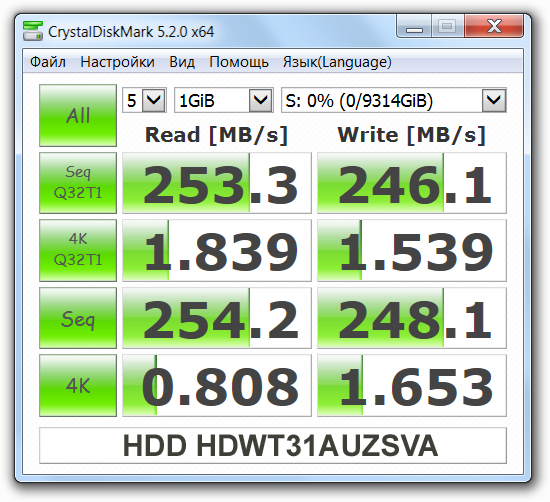550x502 pixels.
Task: Run the plain 4K test
Action: [78, 386]
